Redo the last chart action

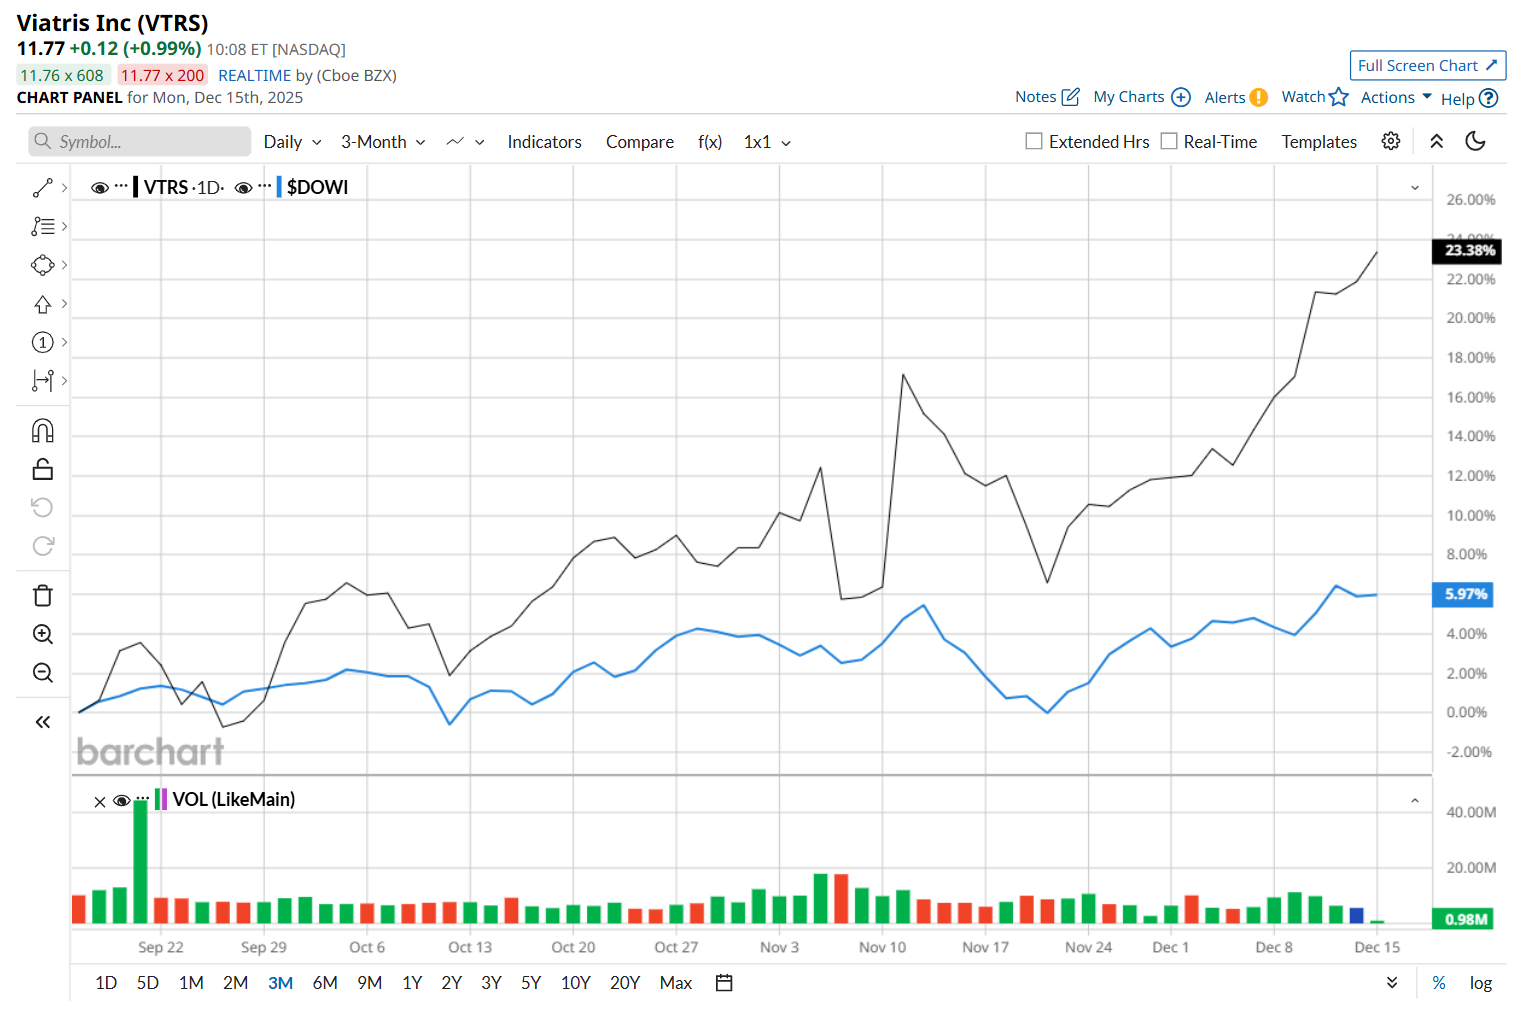coord(42,546)
